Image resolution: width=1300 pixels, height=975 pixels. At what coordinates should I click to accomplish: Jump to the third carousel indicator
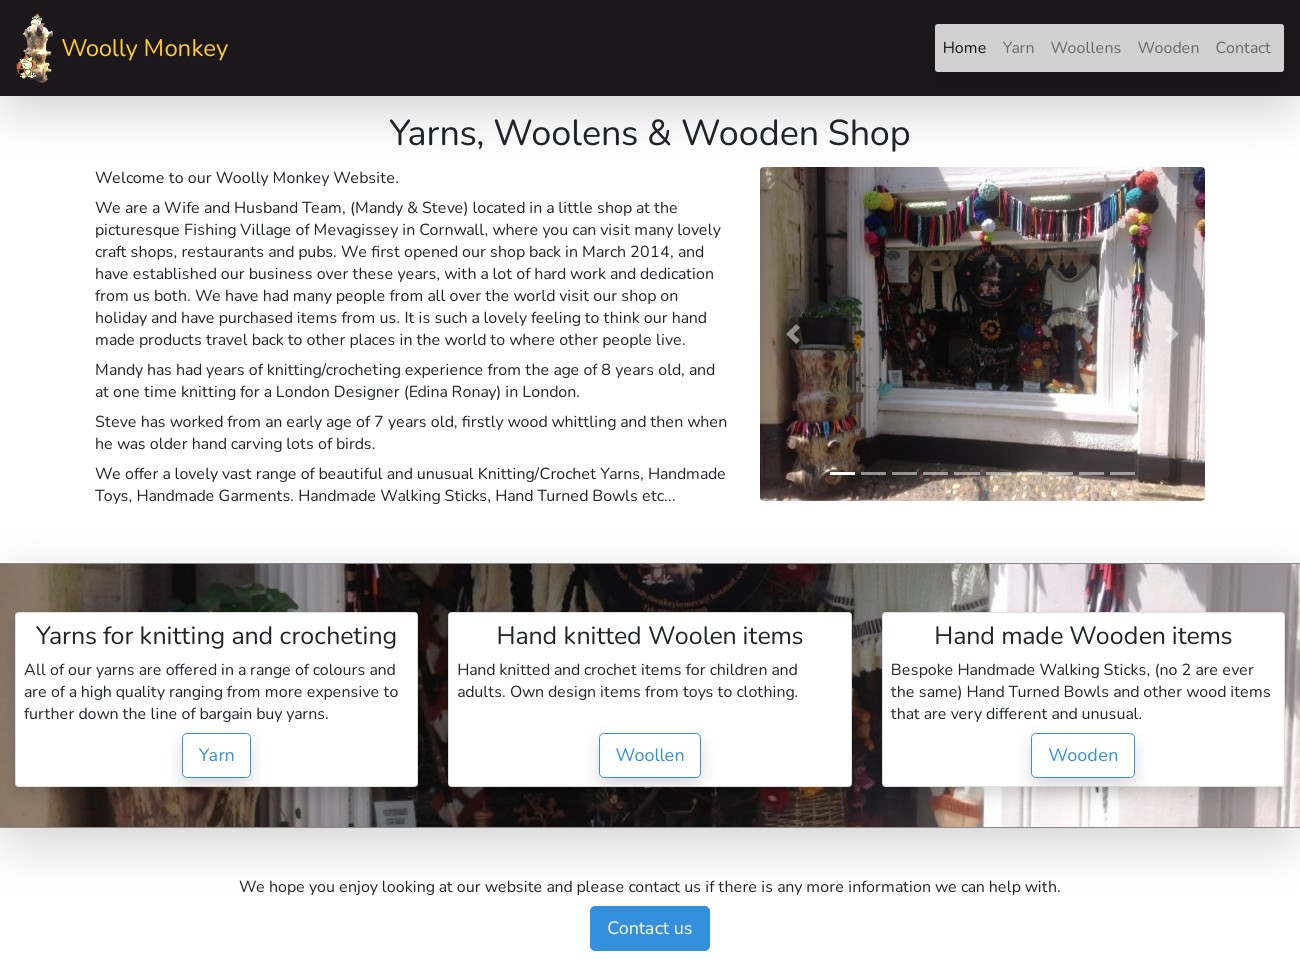click(x=904, y=473)
